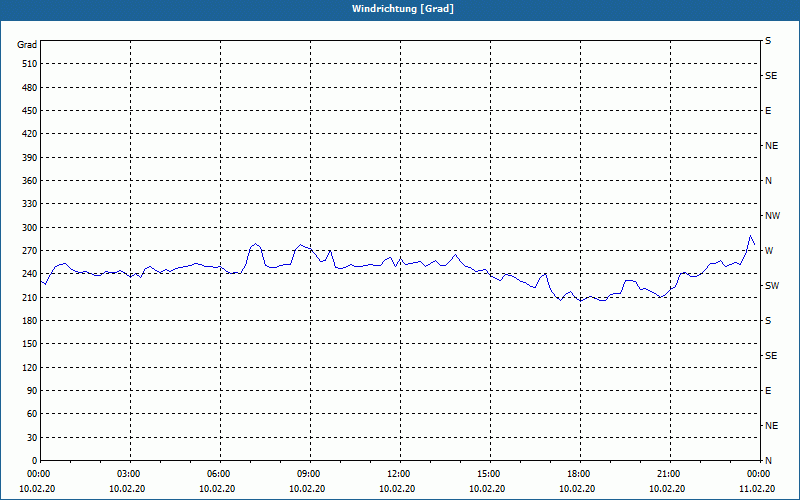Screen dimensions: 800x500
Task: Click the 480 y-axis label
Action: [29, 88]
